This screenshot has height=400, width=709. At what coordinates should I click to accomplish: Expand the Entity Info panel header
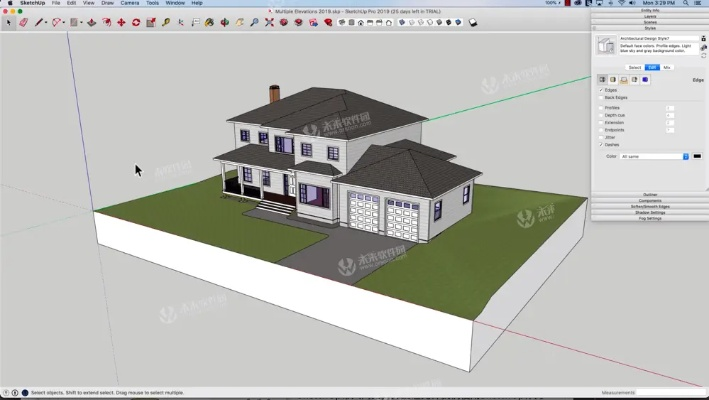click(x=650, y=11)
